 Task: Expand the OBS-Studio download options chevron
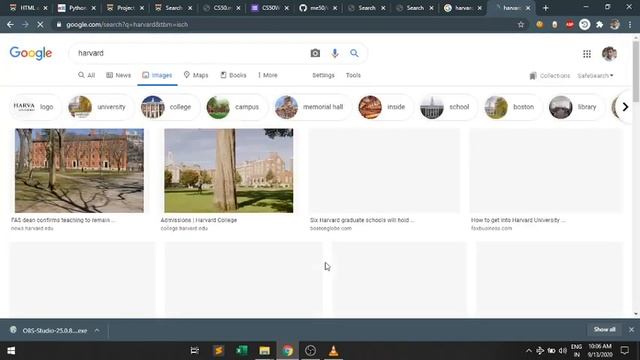click(97, 330)
